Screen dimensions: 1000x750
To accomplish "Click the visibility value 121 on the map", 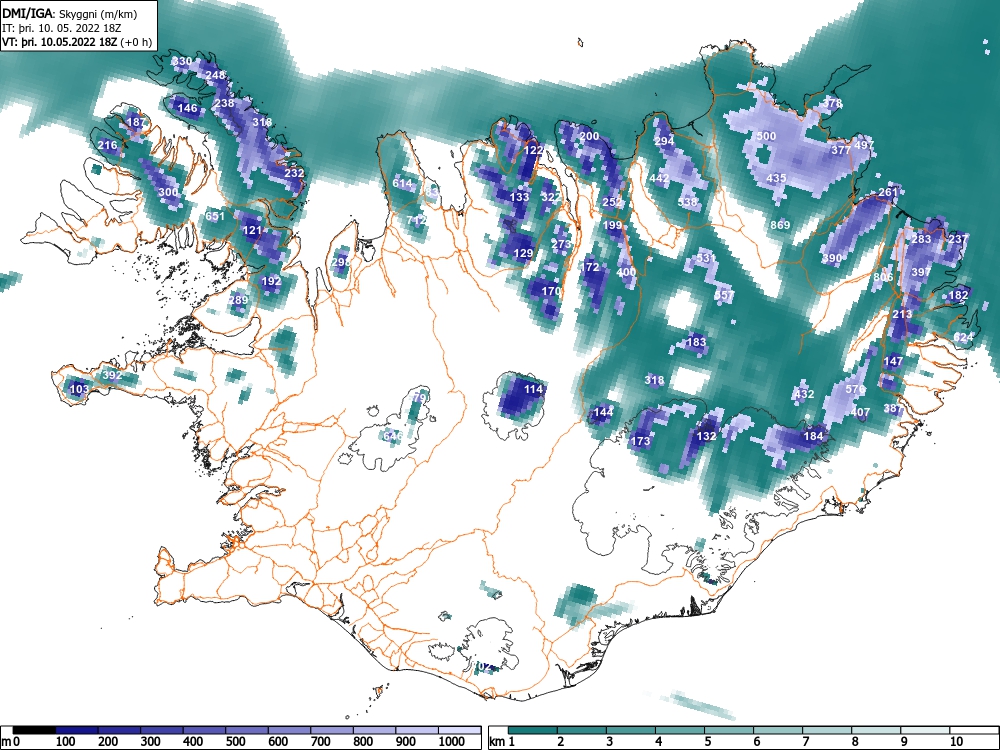I will [253, 230].
